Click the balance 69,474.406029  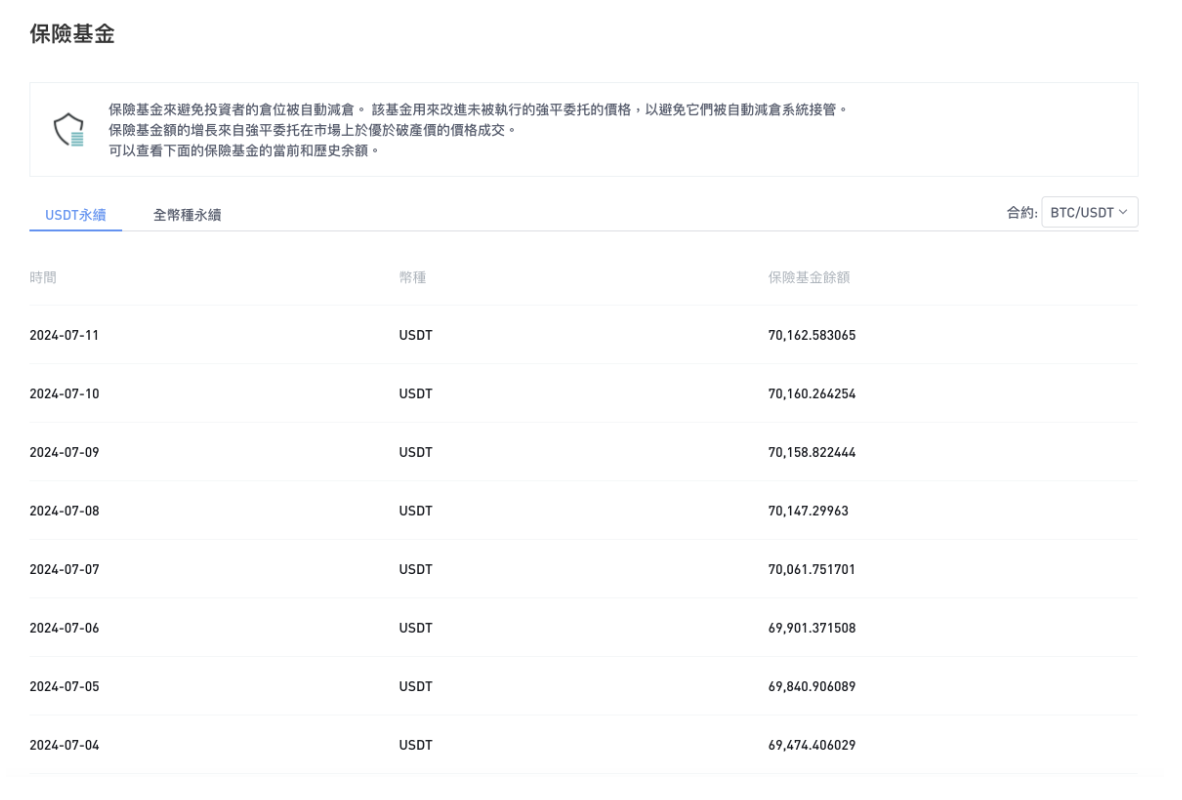[x=812, y=745]
